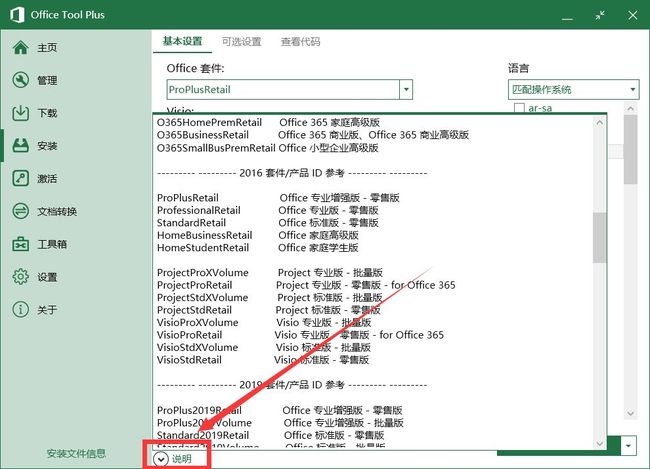This screenshot has height=469, width=650.
Task: Select the 工具箱 menu label
Action: (x=52, y=244)
